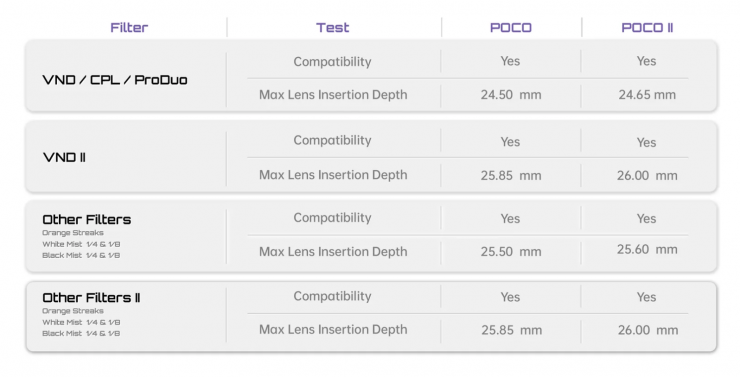Click VND II's 25.85 mm POCO value

click(511, 176)
